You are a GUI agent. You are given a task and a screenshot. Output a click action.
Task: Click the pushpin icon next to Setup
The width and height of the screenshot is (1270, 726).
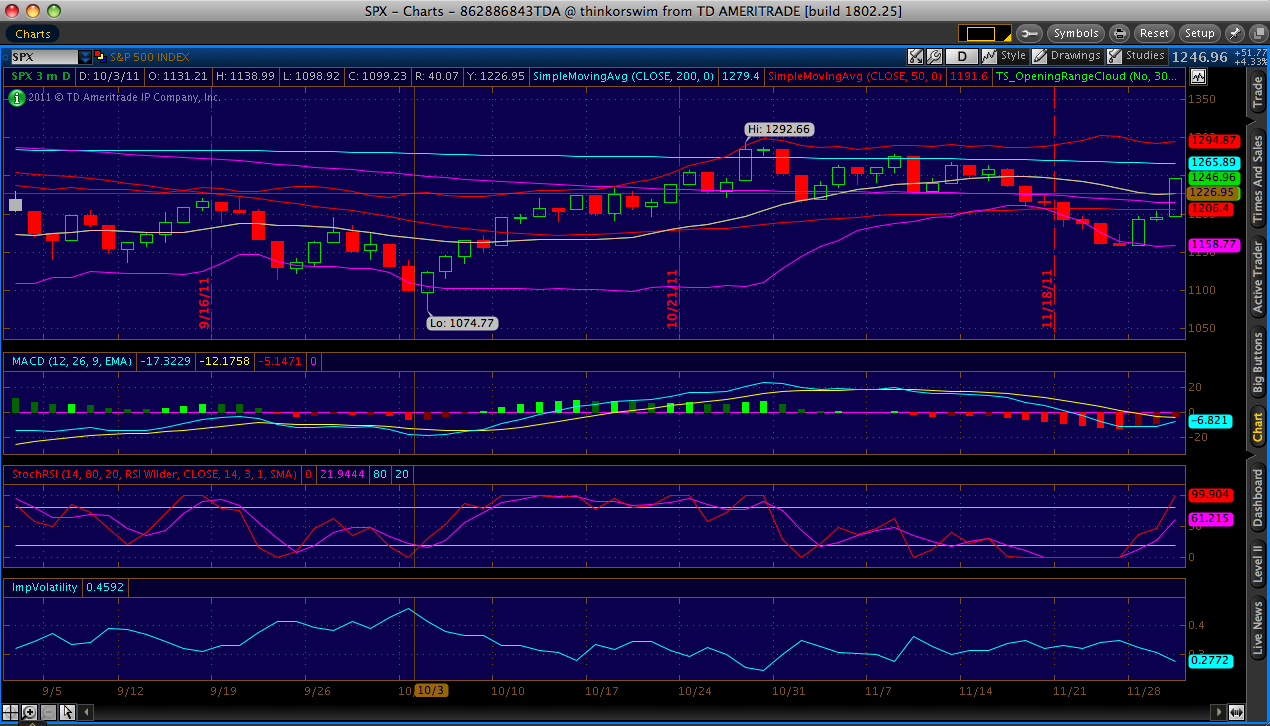1235,33
